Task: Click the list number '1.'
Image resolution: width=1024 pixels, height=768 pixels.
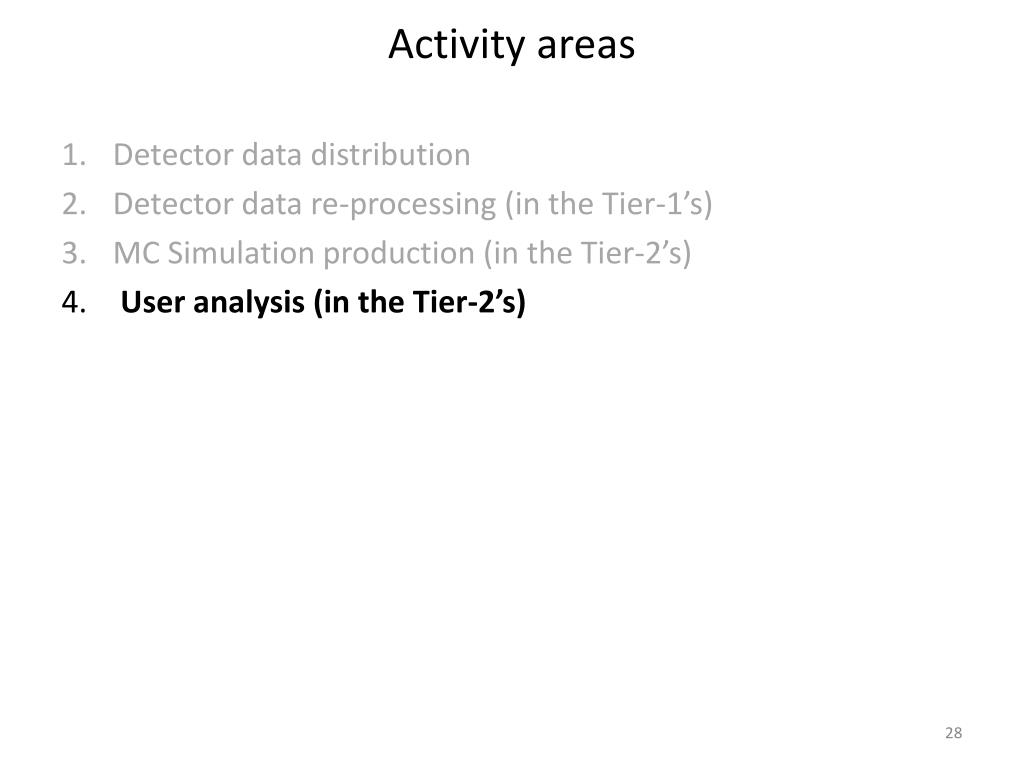Action: point(74,155)
